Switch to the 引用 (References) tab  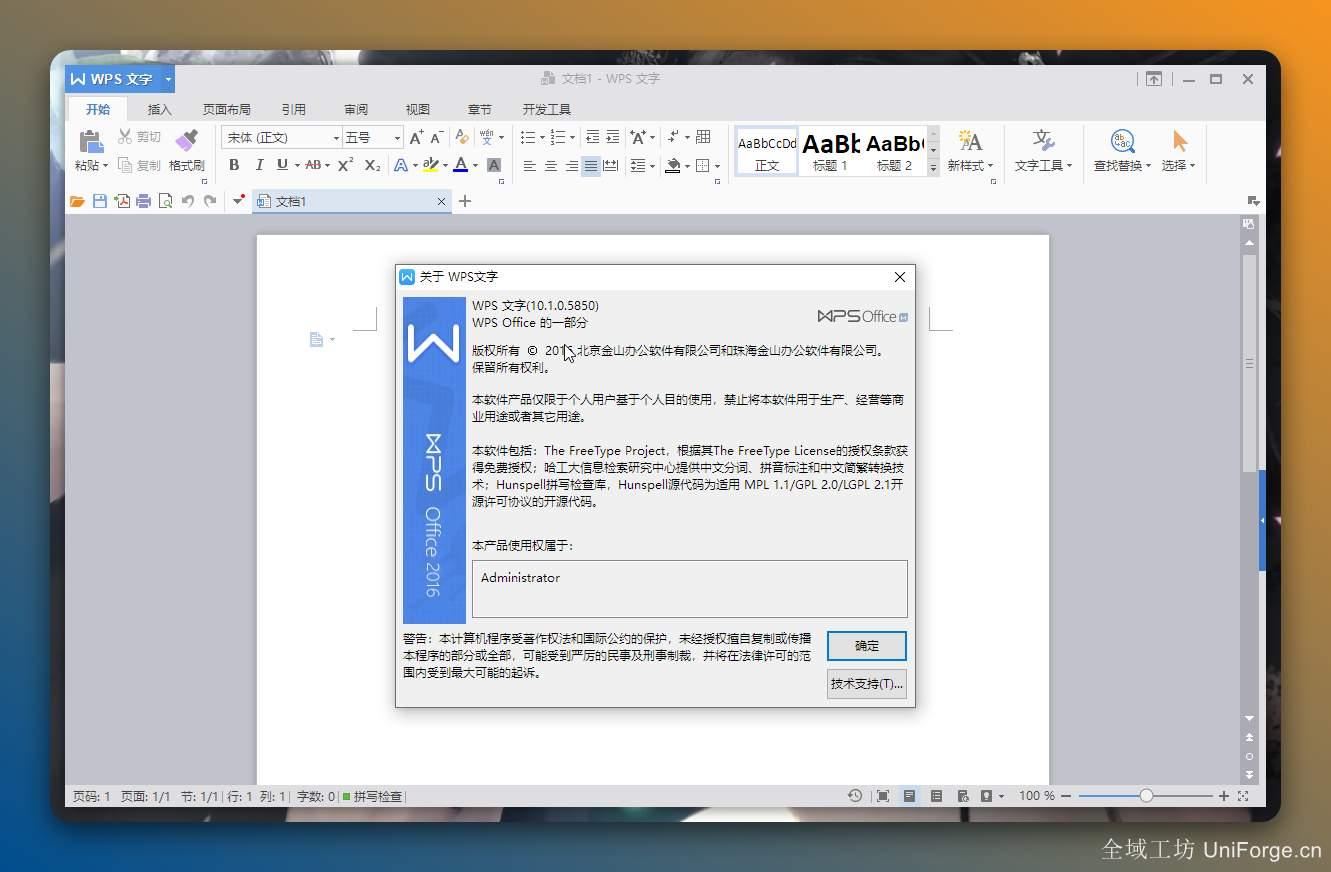[293, 109]
